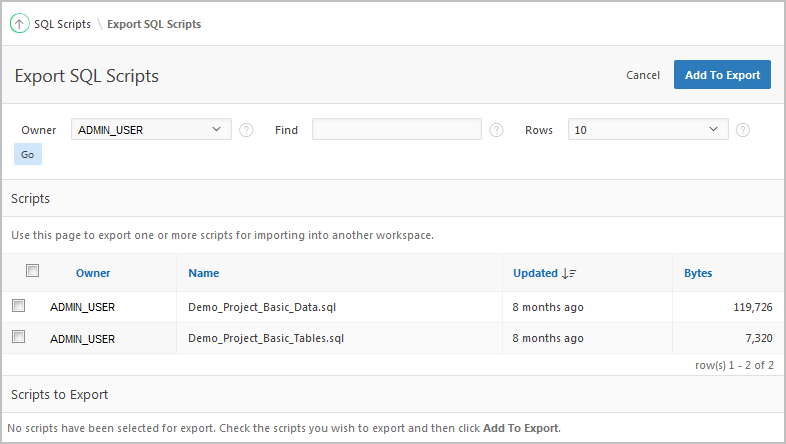This screenshot has width=786, height=444.
Task: Sort by the Name column header
Action: (203, 273)
